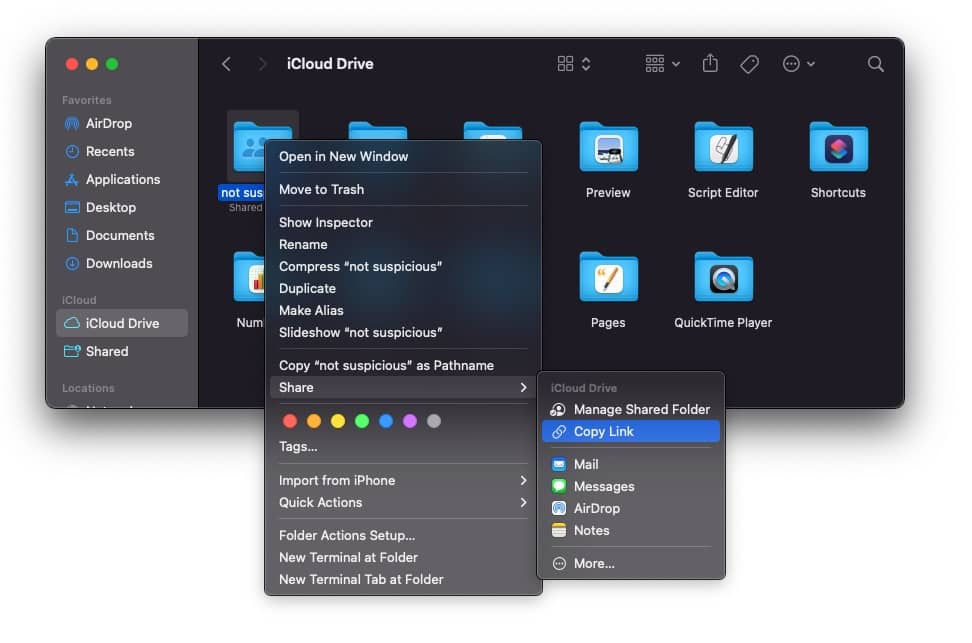Apply the red tag color
This screenshot has height=643, width=972.
(289, 422)
